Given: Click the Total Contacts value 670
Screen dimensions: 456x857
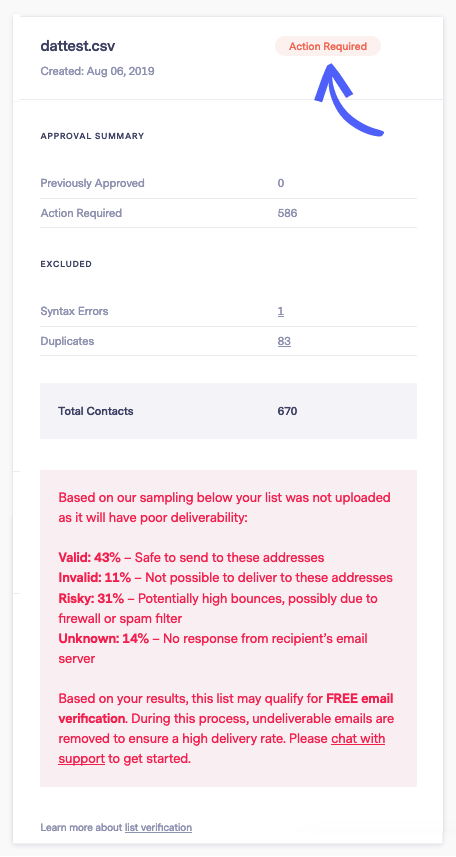Looking at the screenshot, I should 287,411.
